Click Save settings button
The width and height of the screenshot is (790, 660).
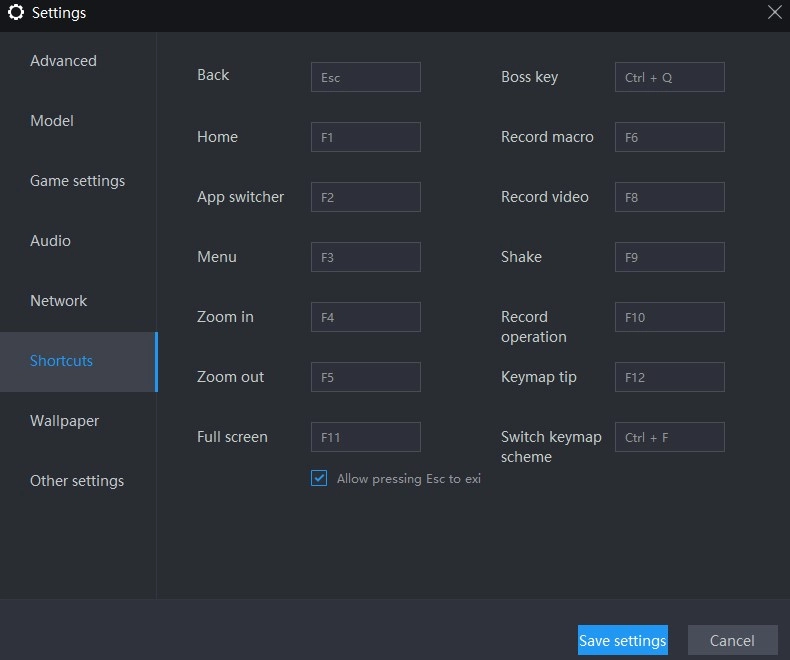point(623,640)
